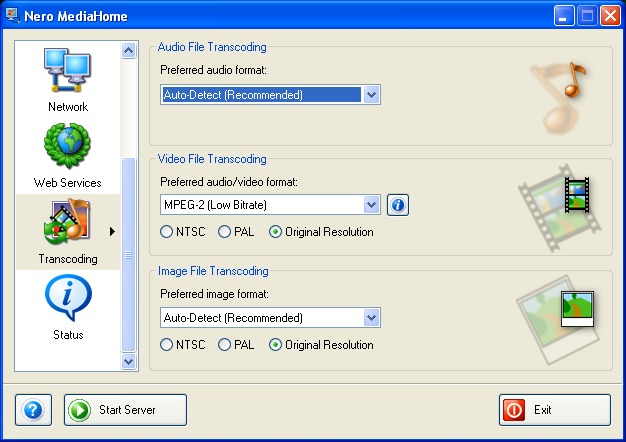Click the sidebar scroll up arrow
This screenshot has height=442, width=626.
(x=129, y=50)
